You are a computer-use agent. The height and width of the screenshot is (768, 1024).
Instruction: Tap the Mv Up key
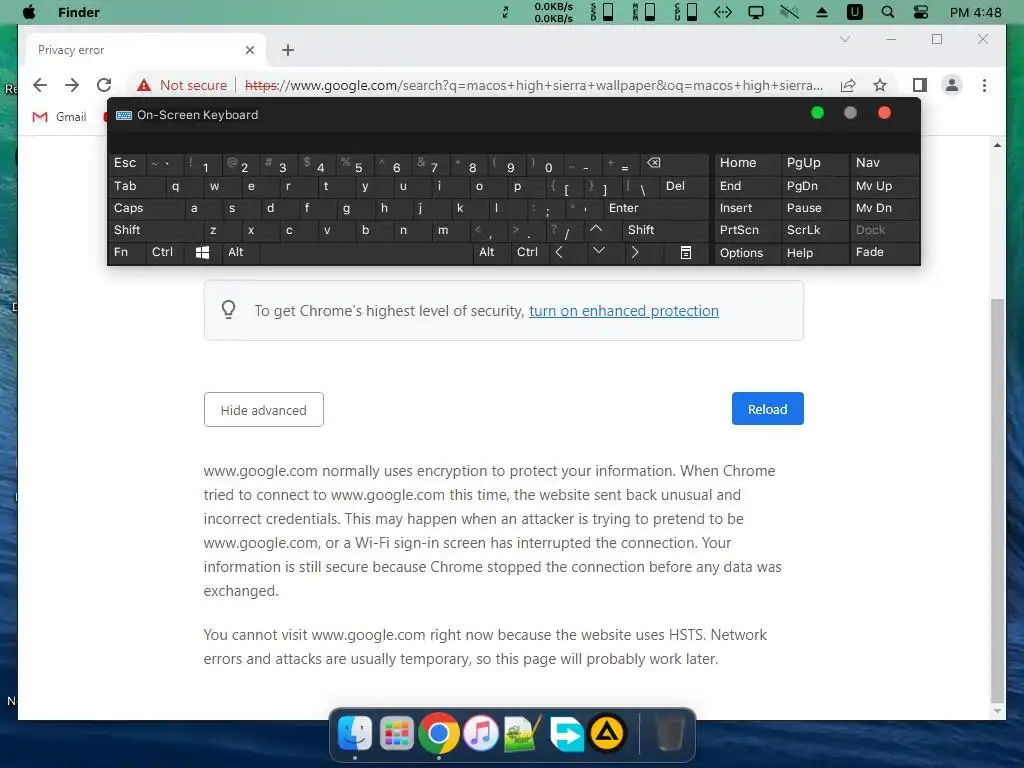[x=884, y=186]
